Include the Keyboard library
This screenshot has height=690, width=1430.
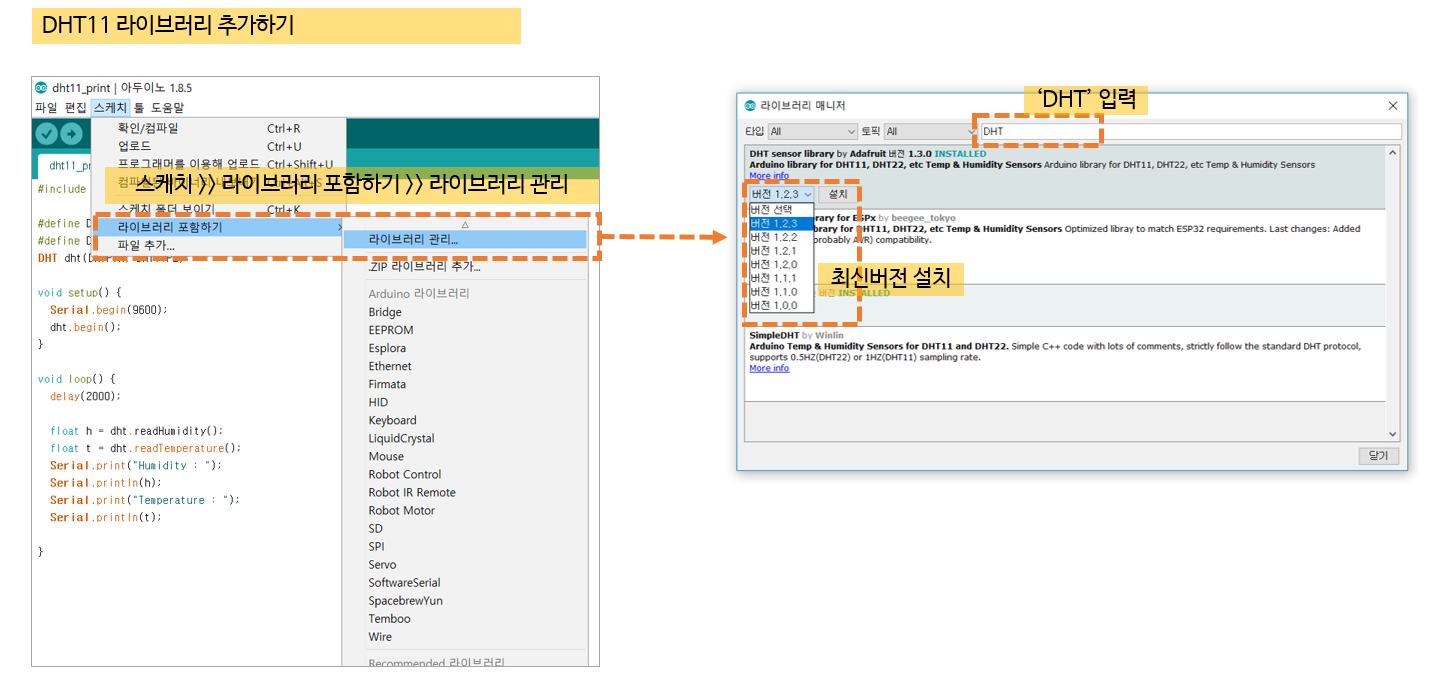tap(392, 420)
